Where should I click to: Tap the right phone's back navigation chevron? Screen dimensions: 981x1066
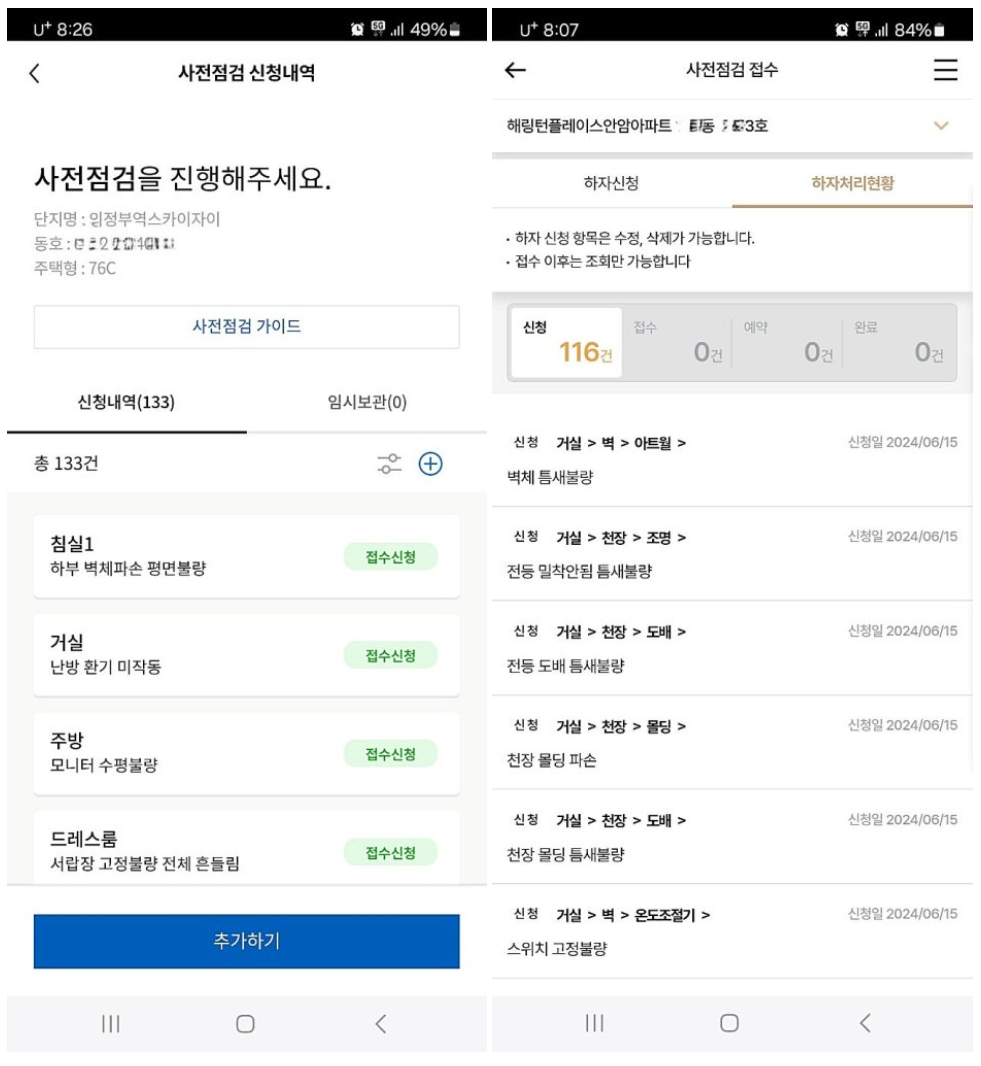[865, 1022]
